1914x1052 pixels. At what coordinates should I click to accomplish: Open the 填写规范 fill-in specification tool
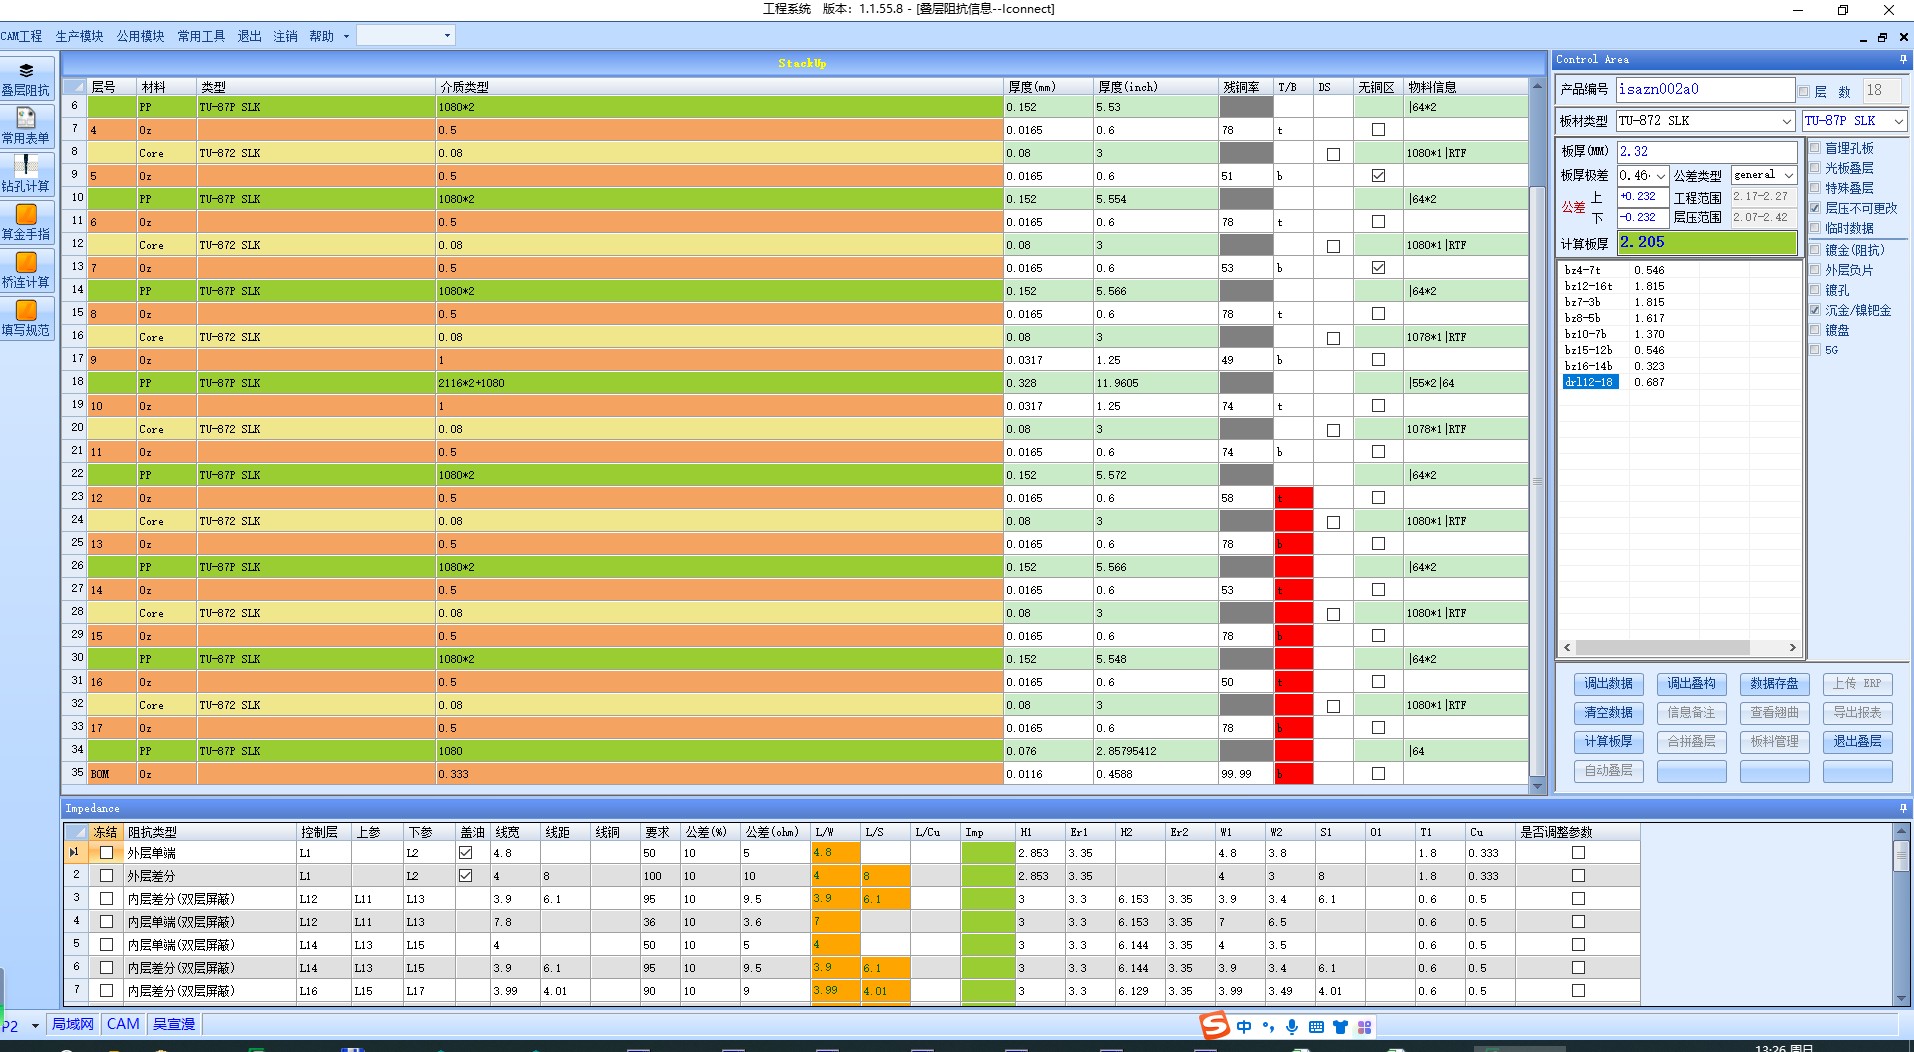tap(26, 319)
